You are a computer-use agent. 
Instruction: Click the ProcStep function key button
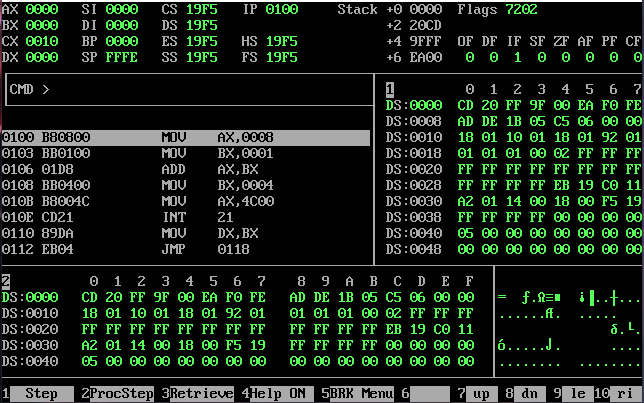coord(122,394)
